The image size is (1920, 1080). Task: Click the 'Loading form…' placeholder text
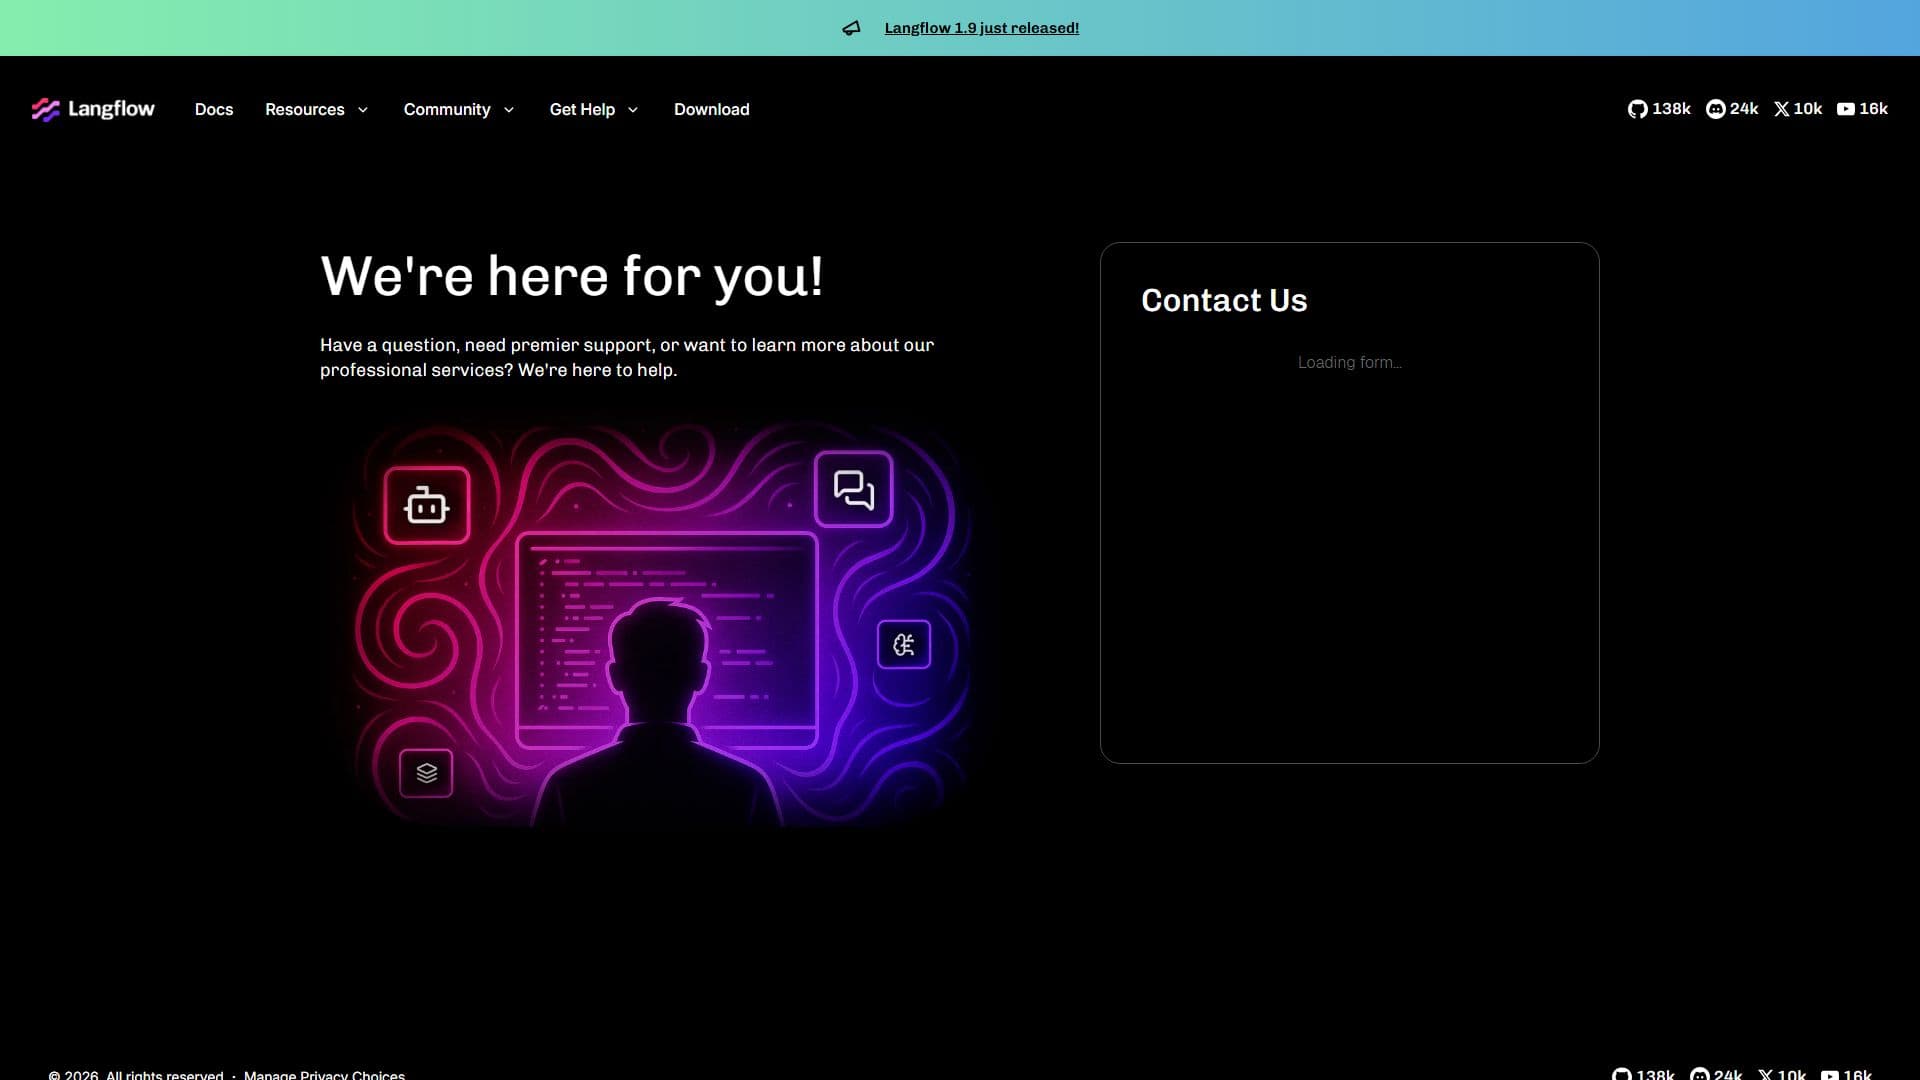[1349, 362]
